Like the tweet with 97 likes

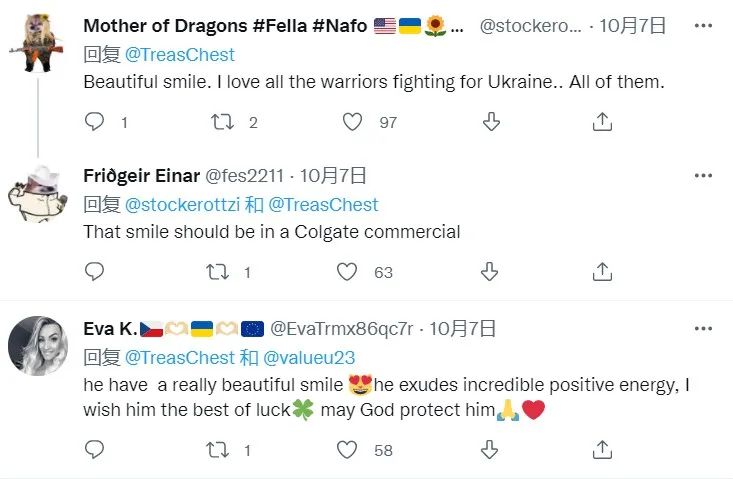coord(352,122)
